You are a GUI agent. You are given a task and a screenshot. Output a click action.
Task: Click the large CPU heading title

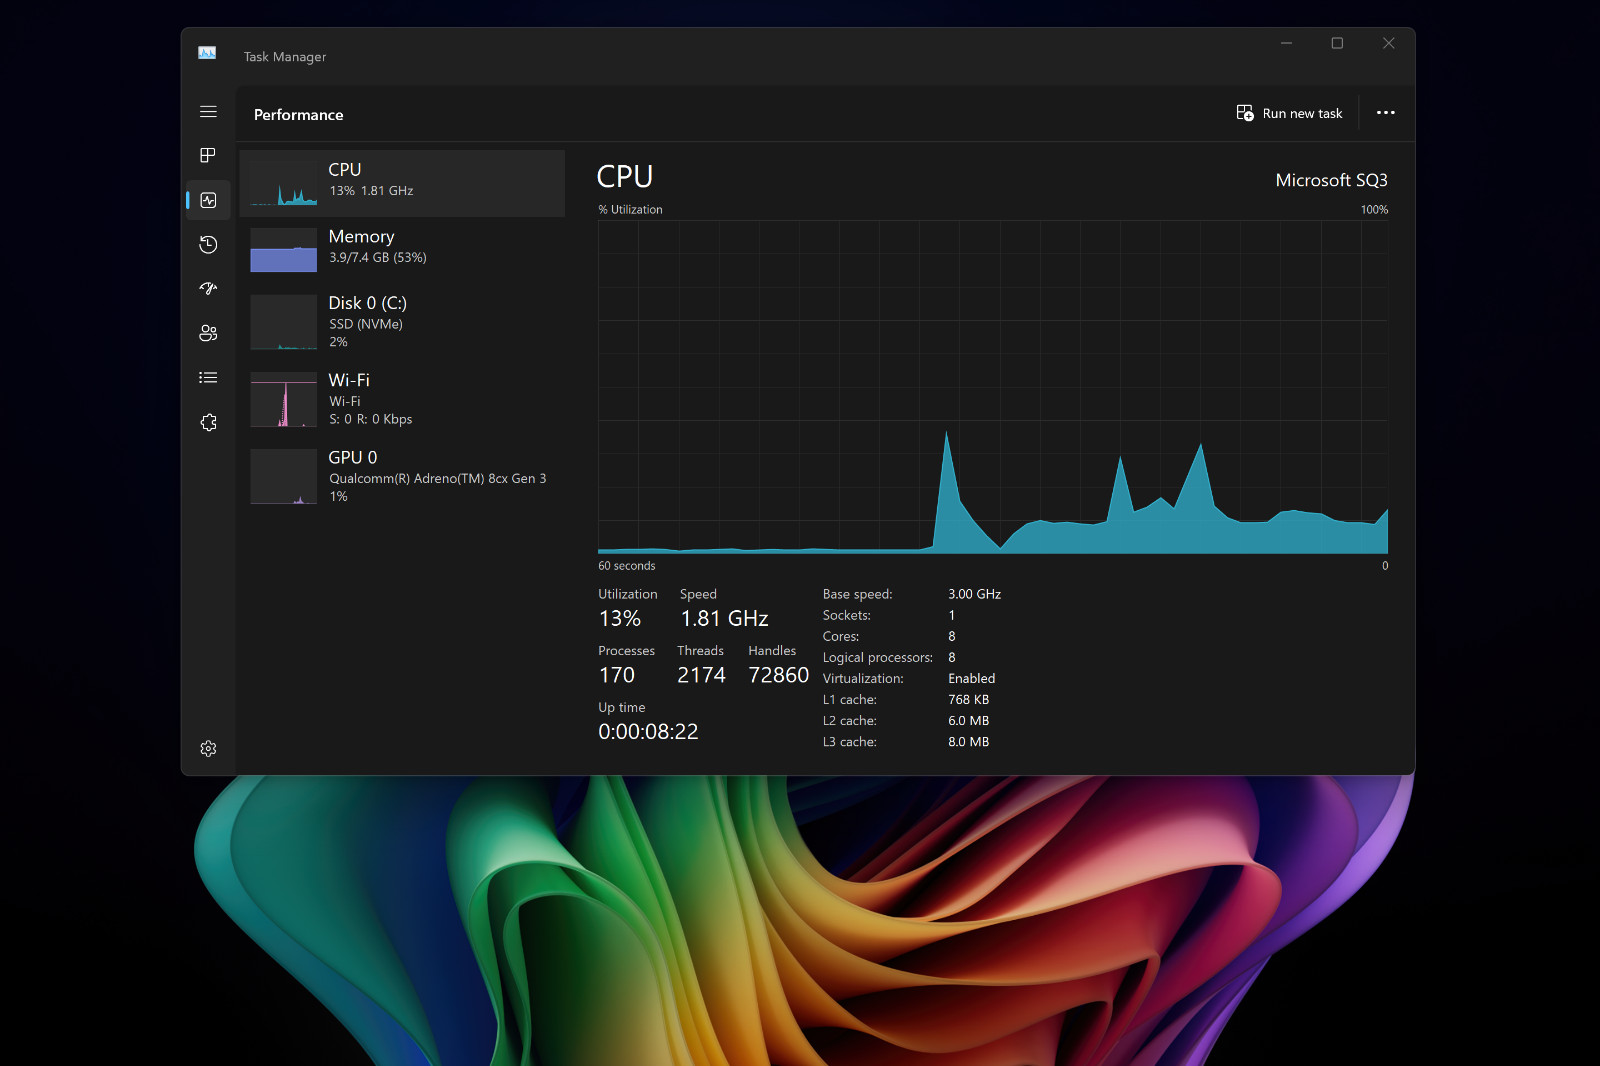click(x=624, y=177)
